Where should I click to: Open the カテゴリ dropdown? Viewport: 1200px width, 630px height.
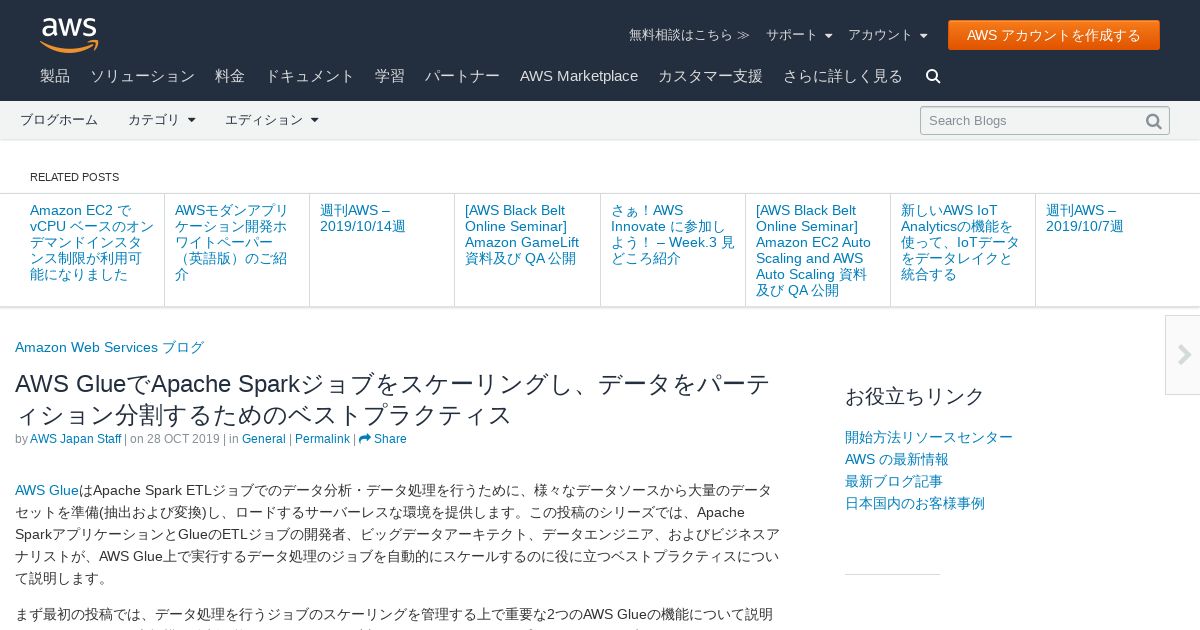click(x=162, y=120)
